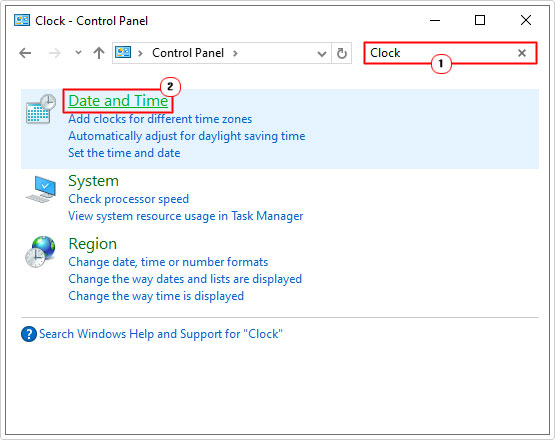Refresh the Control Panel view
Viewport: 555px width, 440px height.
pyautogui.click(x=342, y=53)
